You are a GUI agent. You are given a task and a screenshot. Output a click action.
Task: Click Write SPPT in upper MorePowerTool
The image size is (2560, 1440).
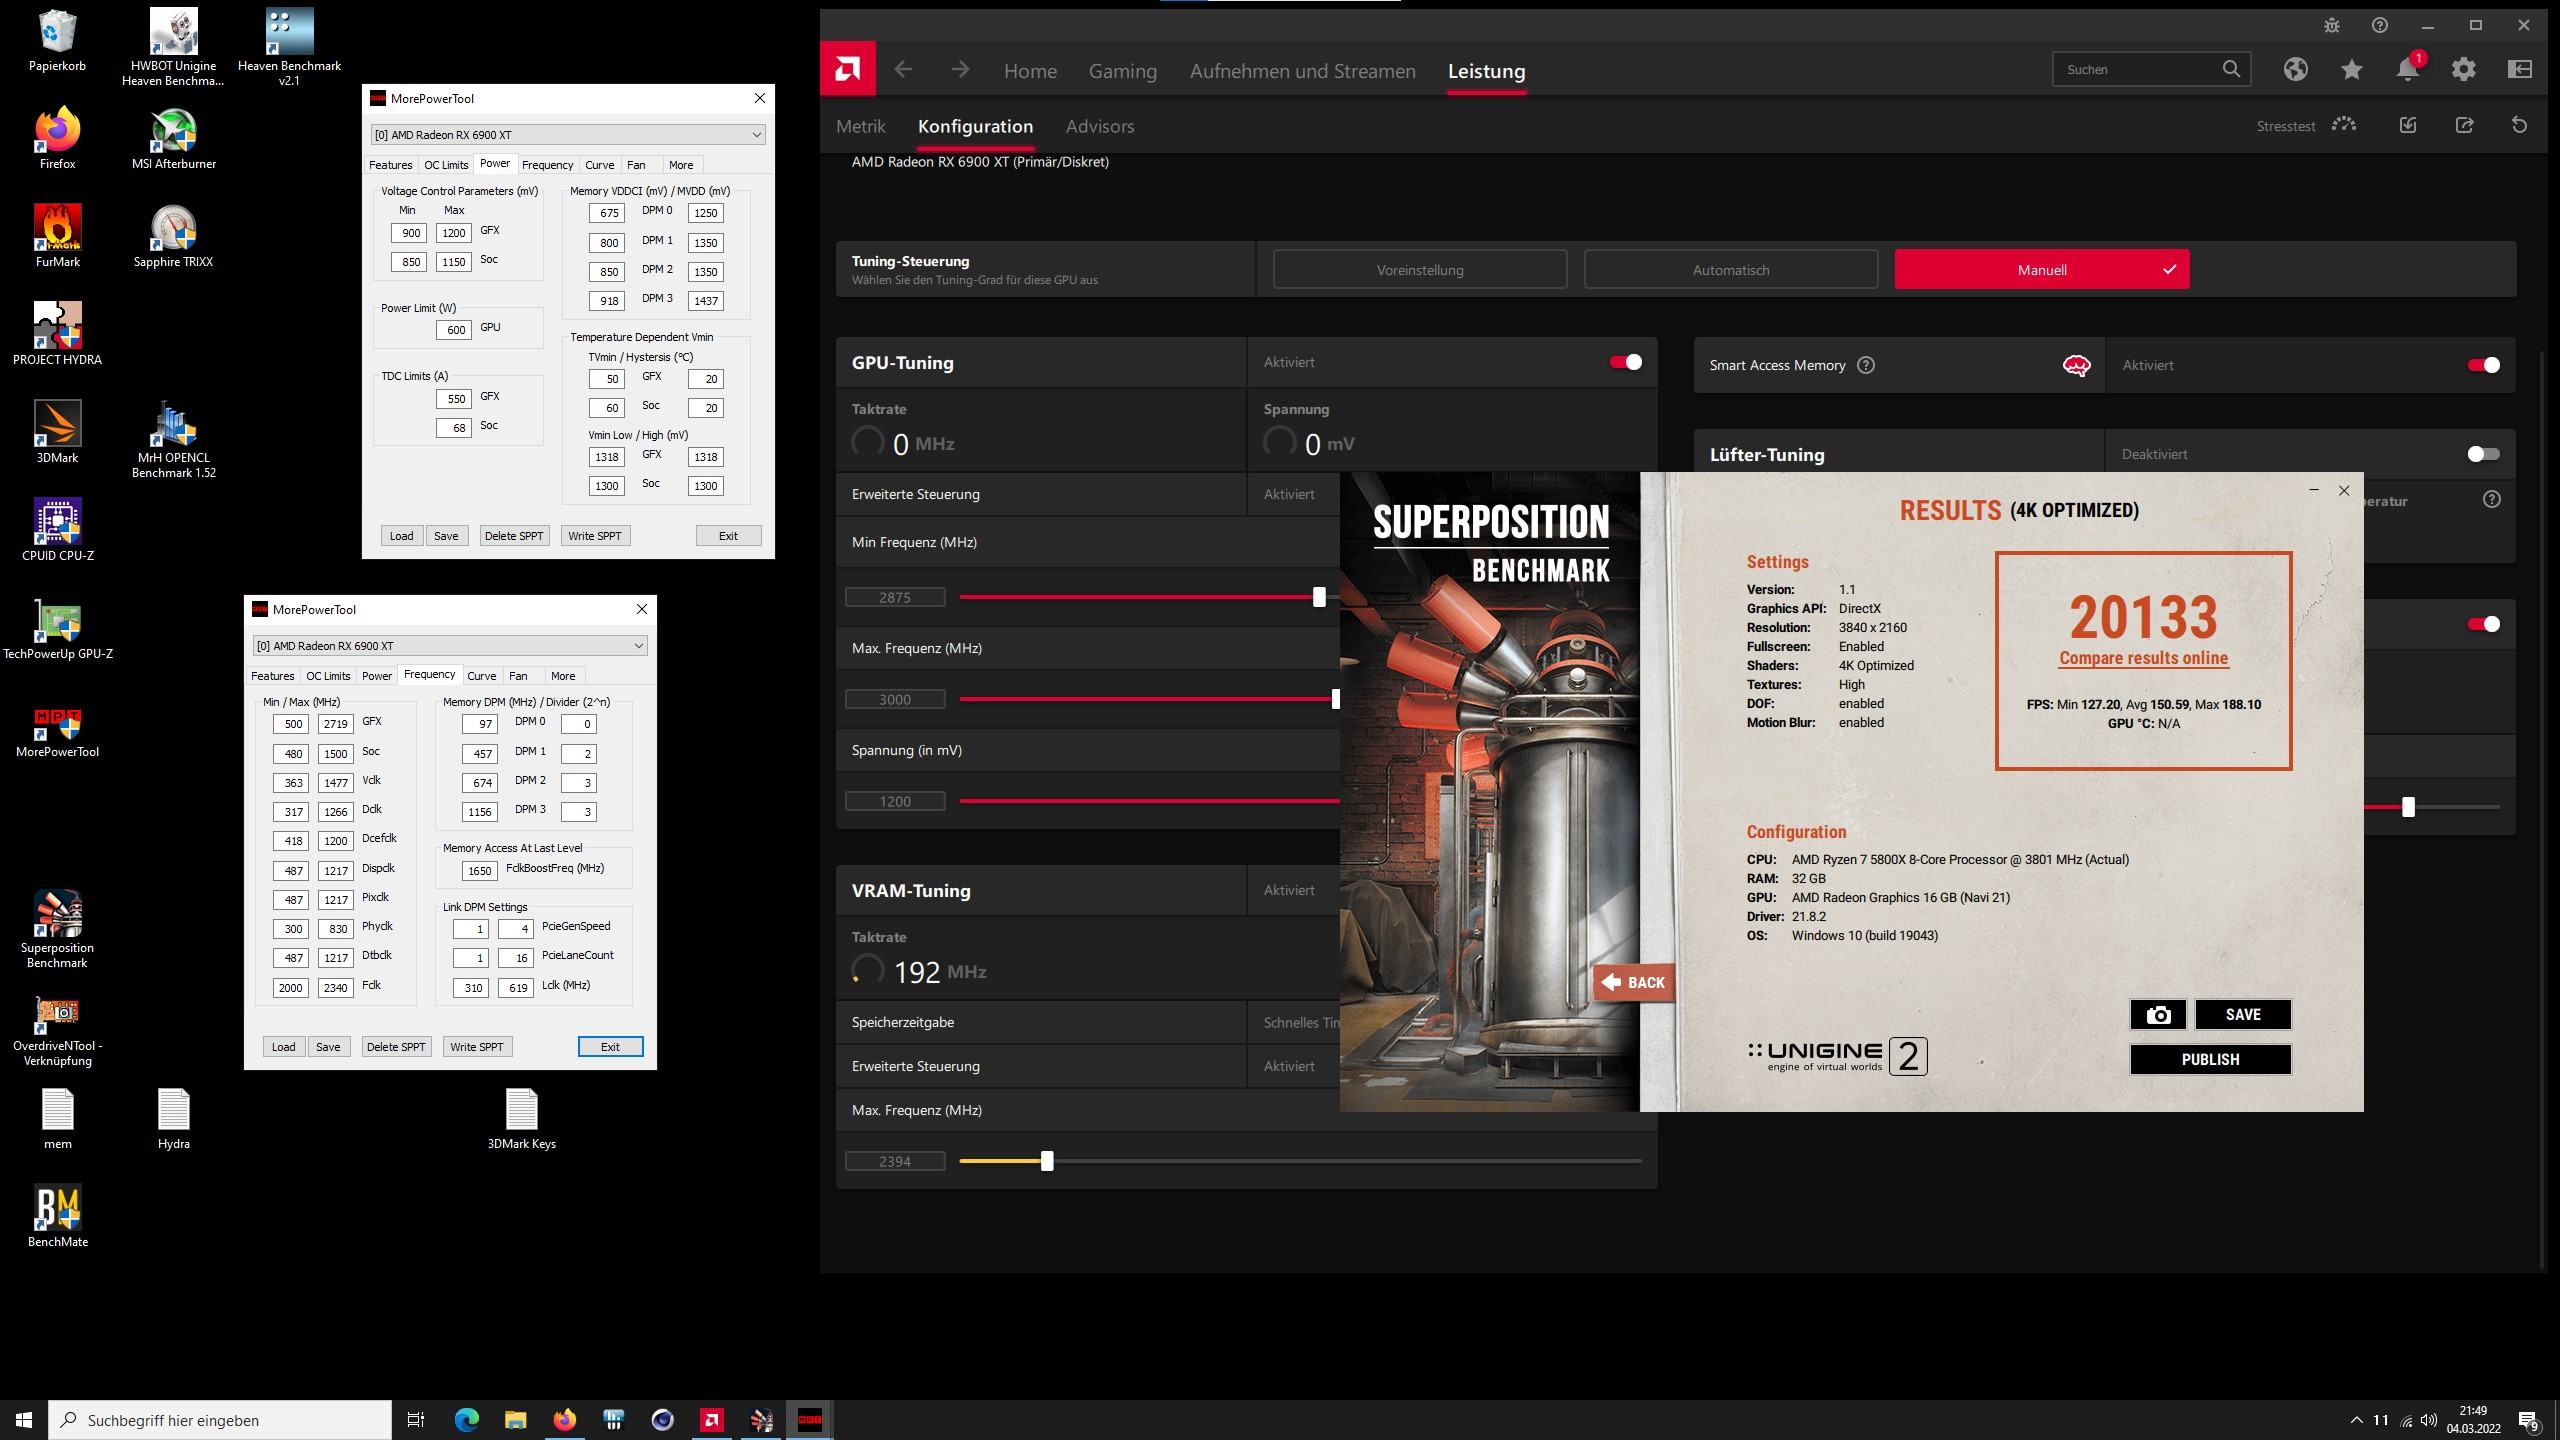point(595,536)
